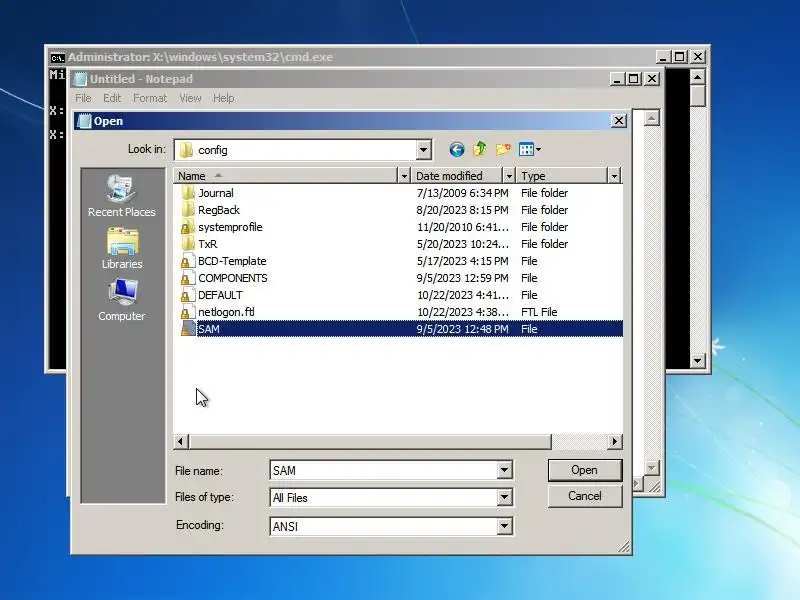The width and height of the screenshot is (800, 600).
Task: Select the systemprofile folder name
Action: [230, 227]
